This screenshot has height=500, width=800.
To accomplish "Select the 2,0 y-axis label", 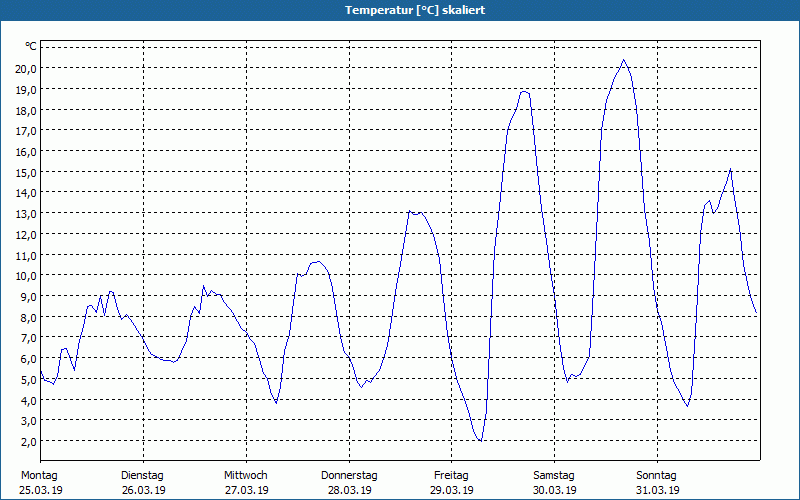I will (26, 441).
